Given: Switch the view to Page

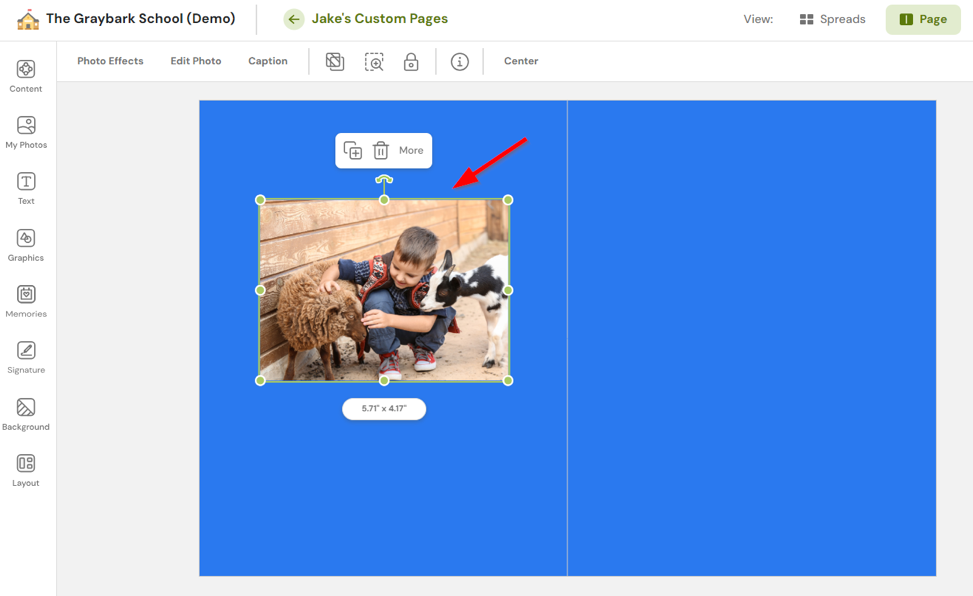Looking at the screenshot, I should (922, 18).
